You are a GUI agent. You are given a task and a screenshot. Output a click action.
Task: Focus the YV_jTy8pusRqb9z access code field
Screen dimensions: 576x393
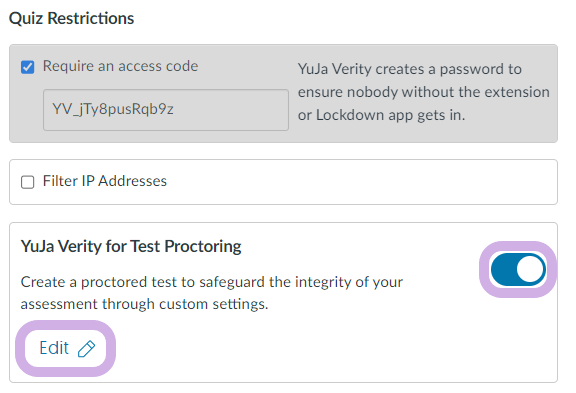pos(166,109)
